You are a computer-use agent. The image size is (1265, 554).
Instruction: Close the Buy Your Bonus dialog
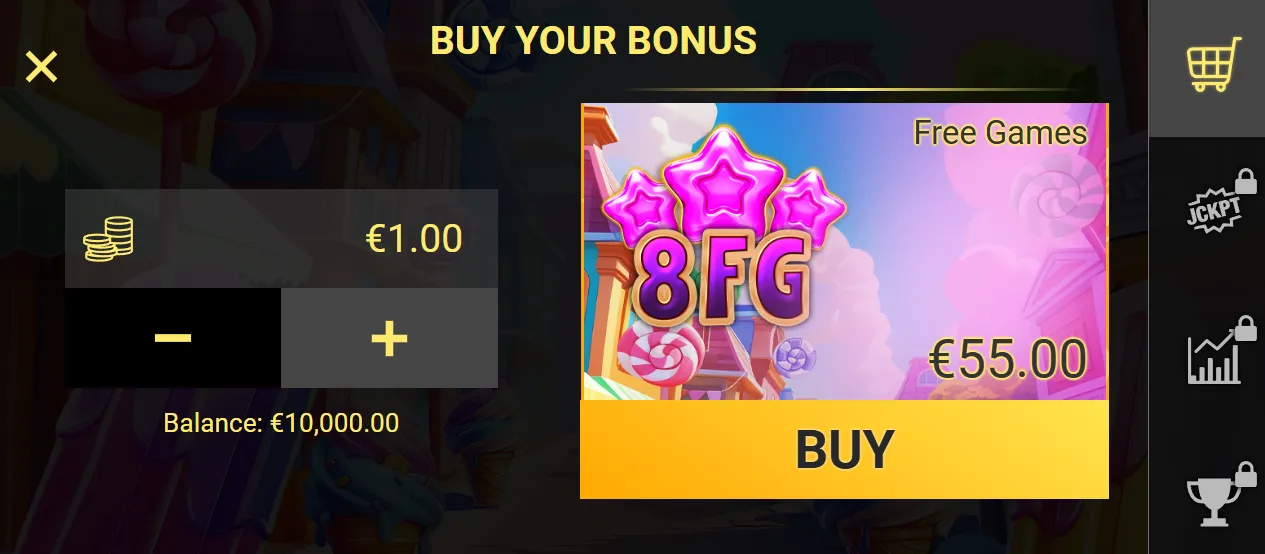(x=42, y=67)
